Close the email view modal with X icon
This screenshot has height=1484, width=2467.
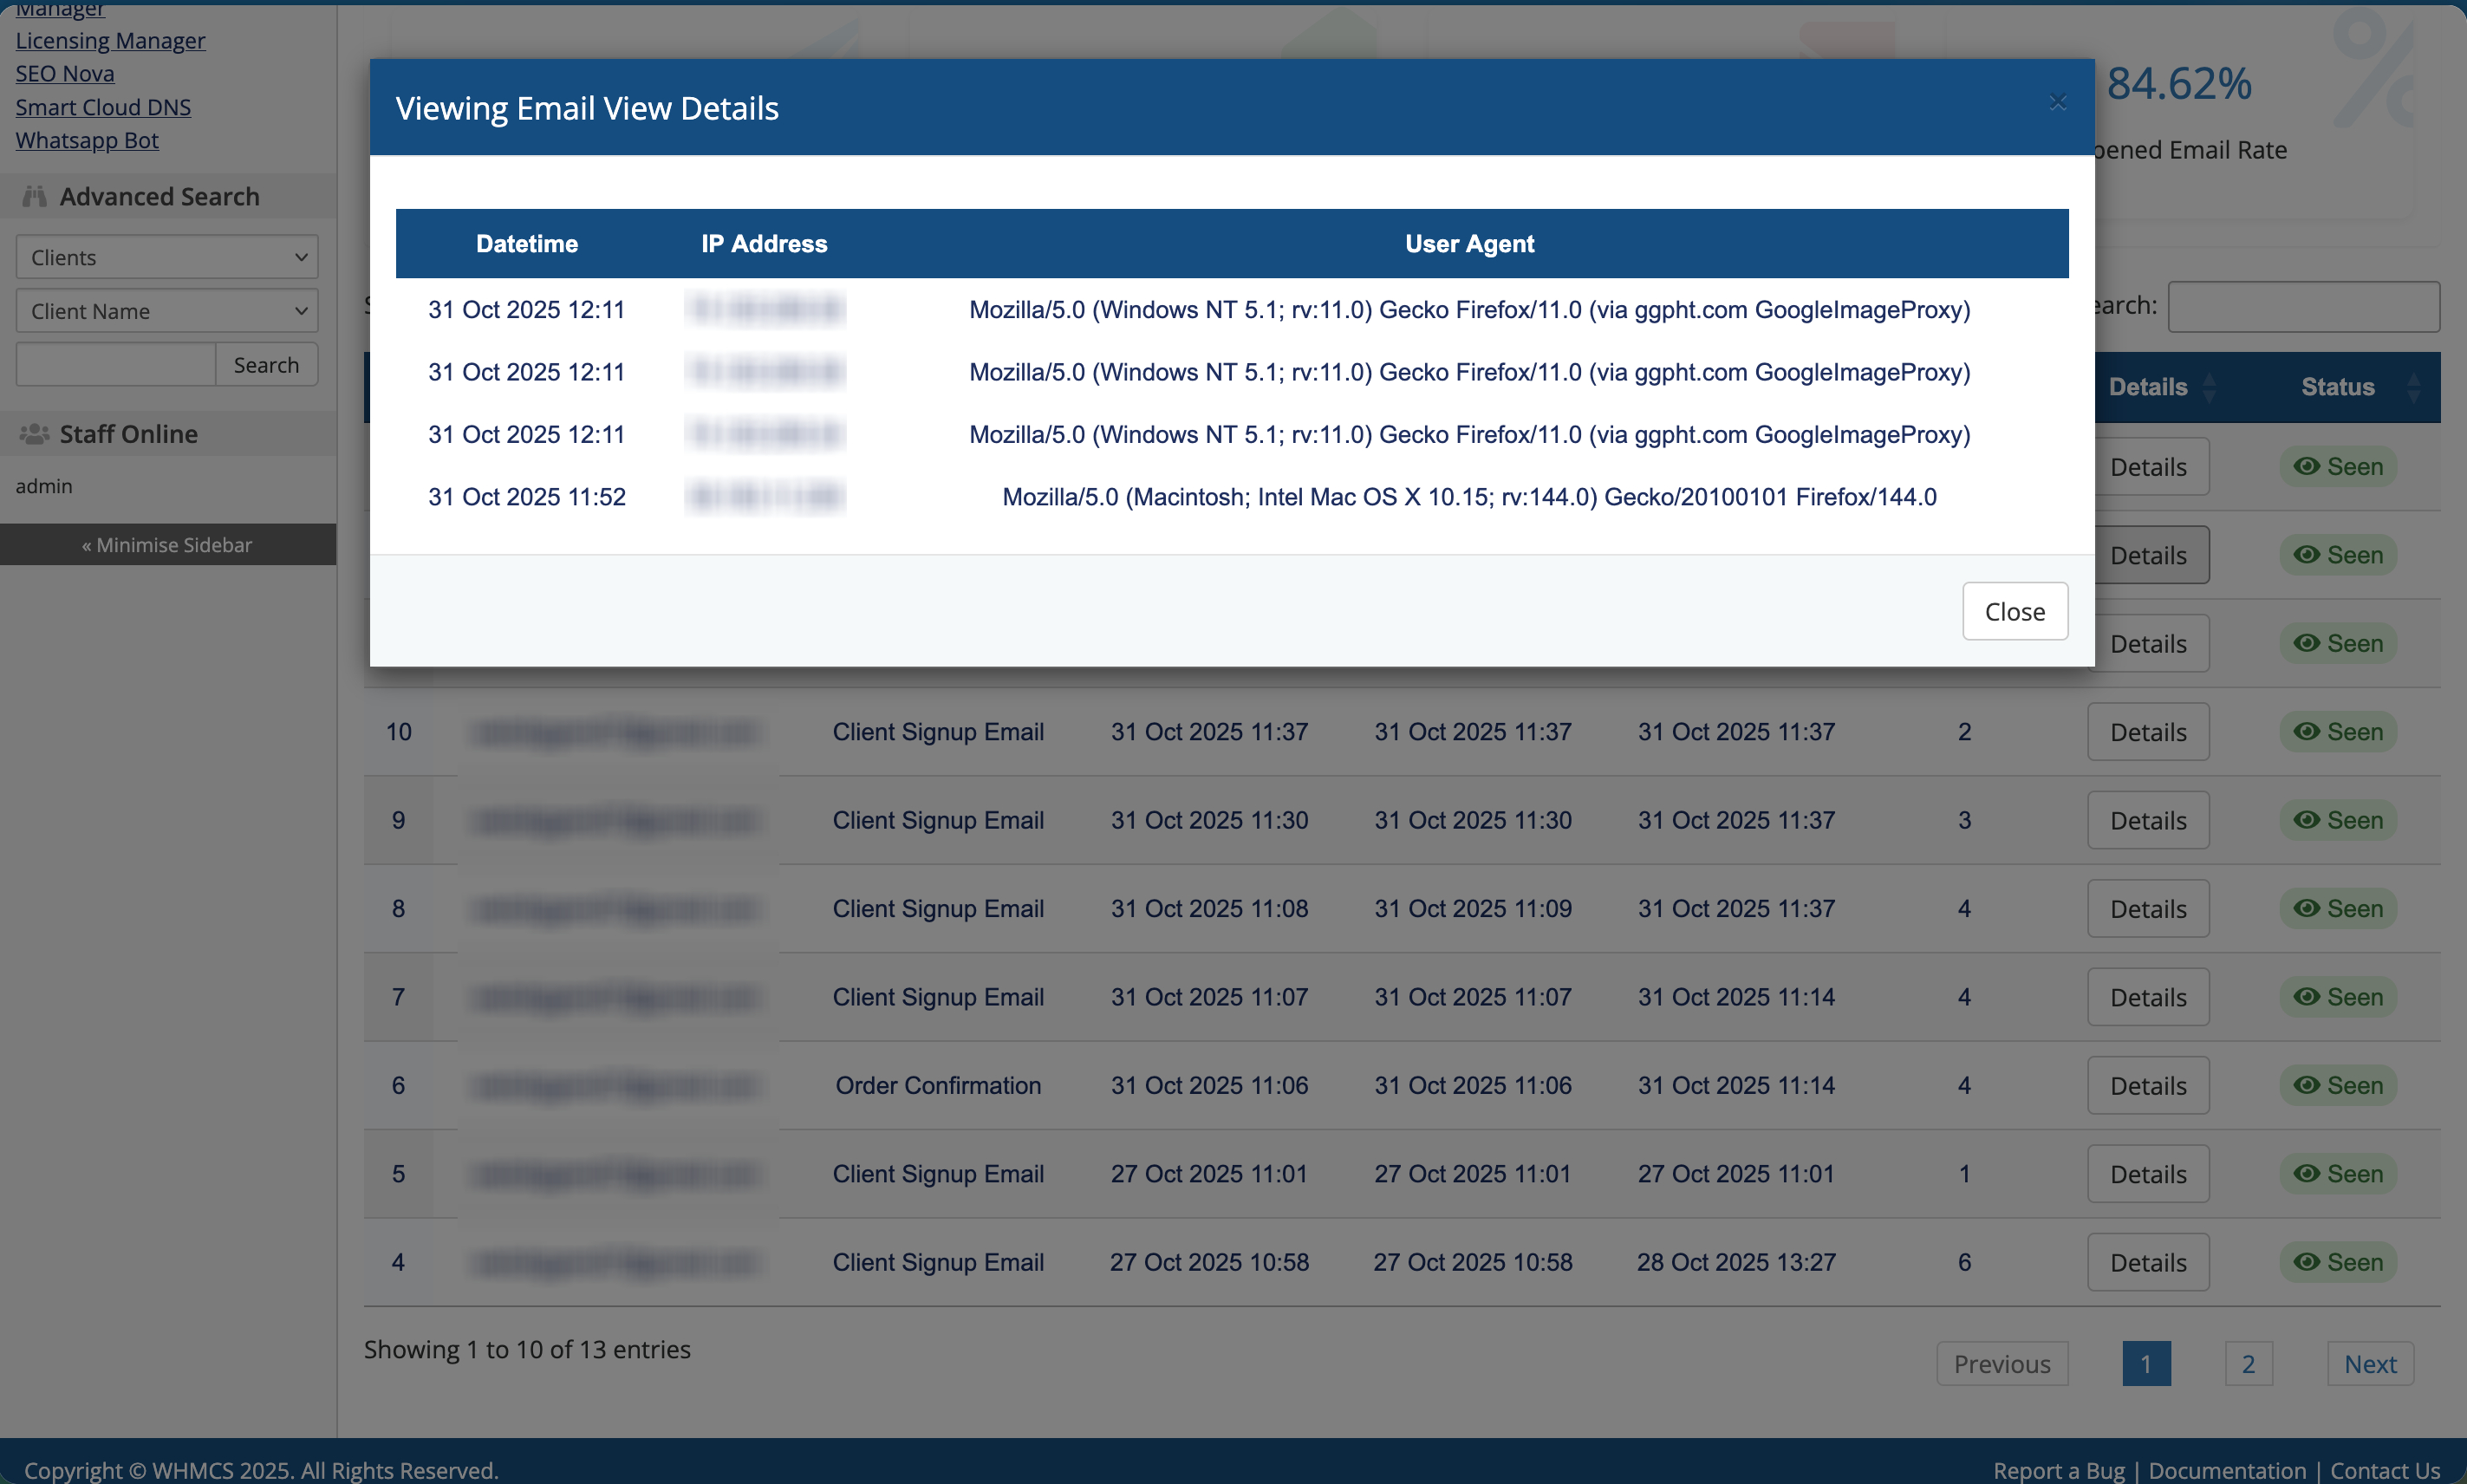click(2057, 102)
